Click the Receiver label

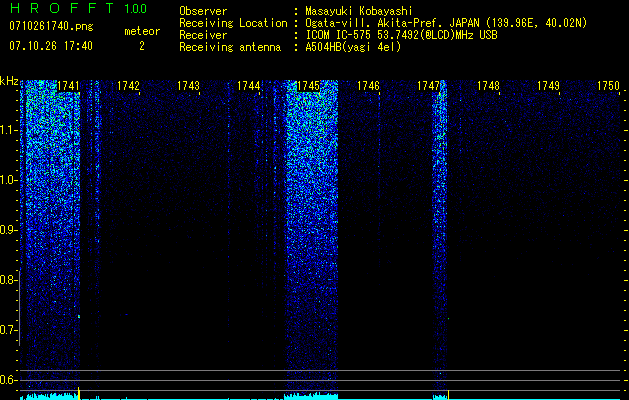point(203,35)
